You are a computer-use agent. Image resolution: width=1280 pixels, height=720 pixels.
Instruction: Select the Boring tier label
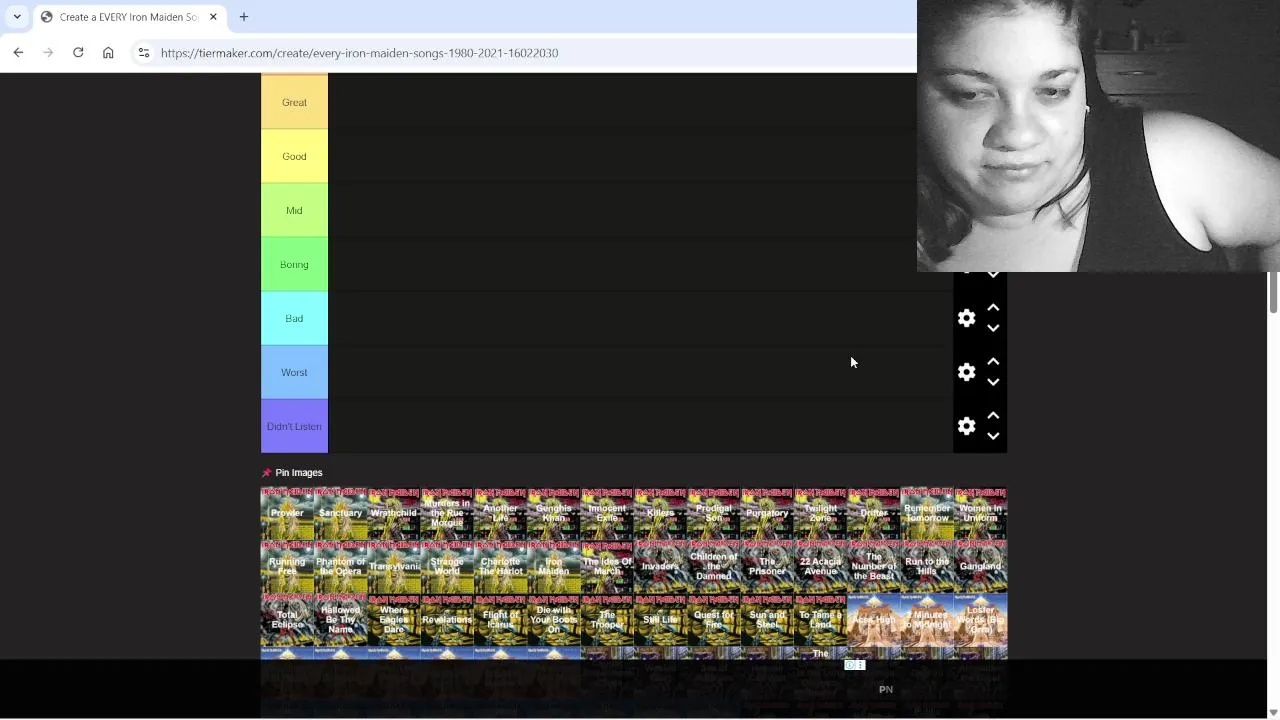294,264
